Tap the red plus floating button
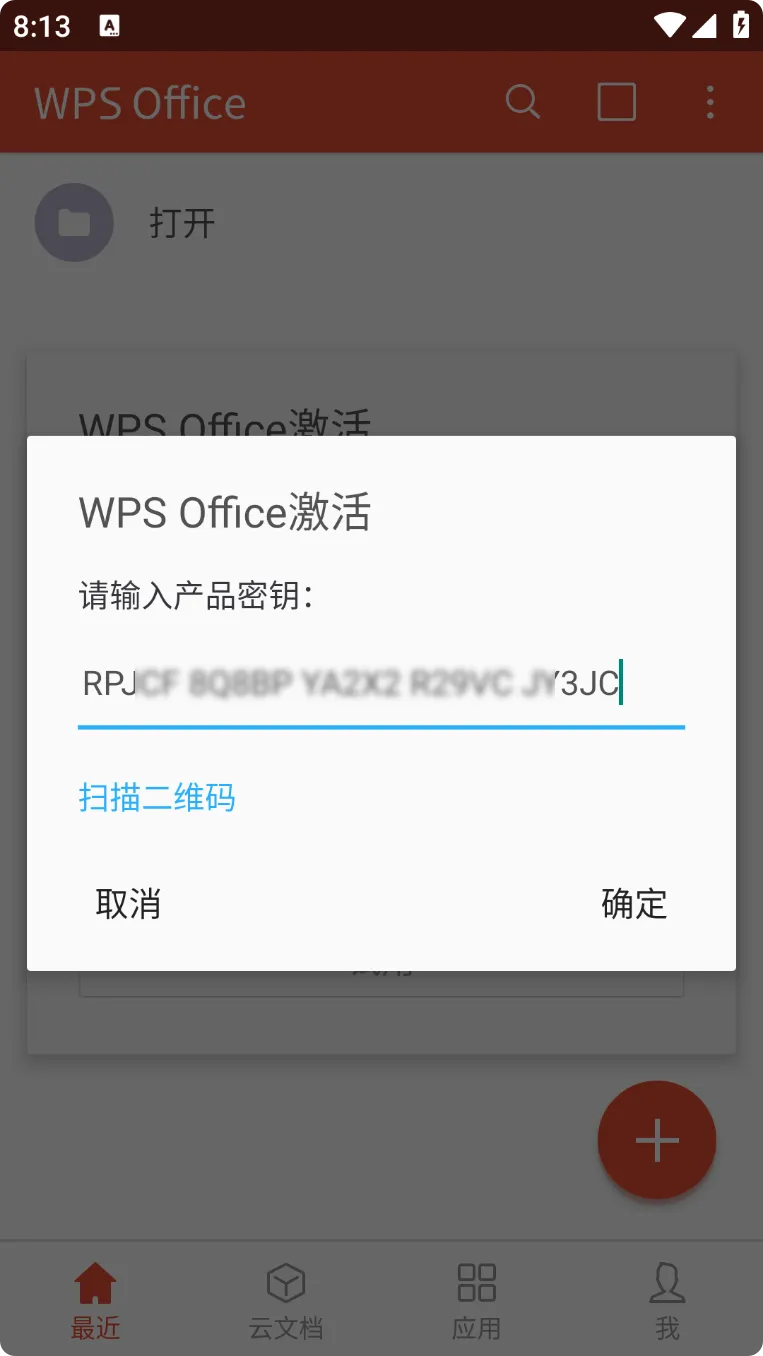 [657, 1140]
